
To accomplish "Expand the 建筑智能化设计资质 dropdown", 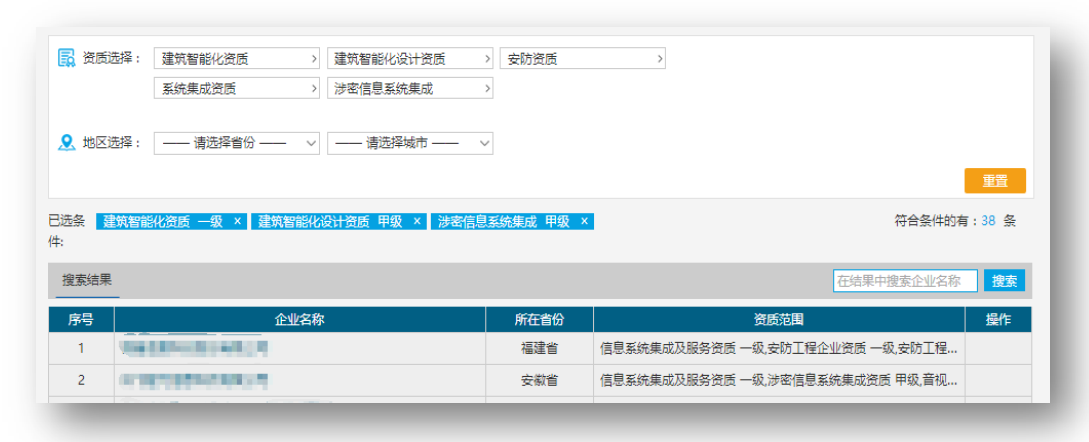I will click(x=410, y=59).
